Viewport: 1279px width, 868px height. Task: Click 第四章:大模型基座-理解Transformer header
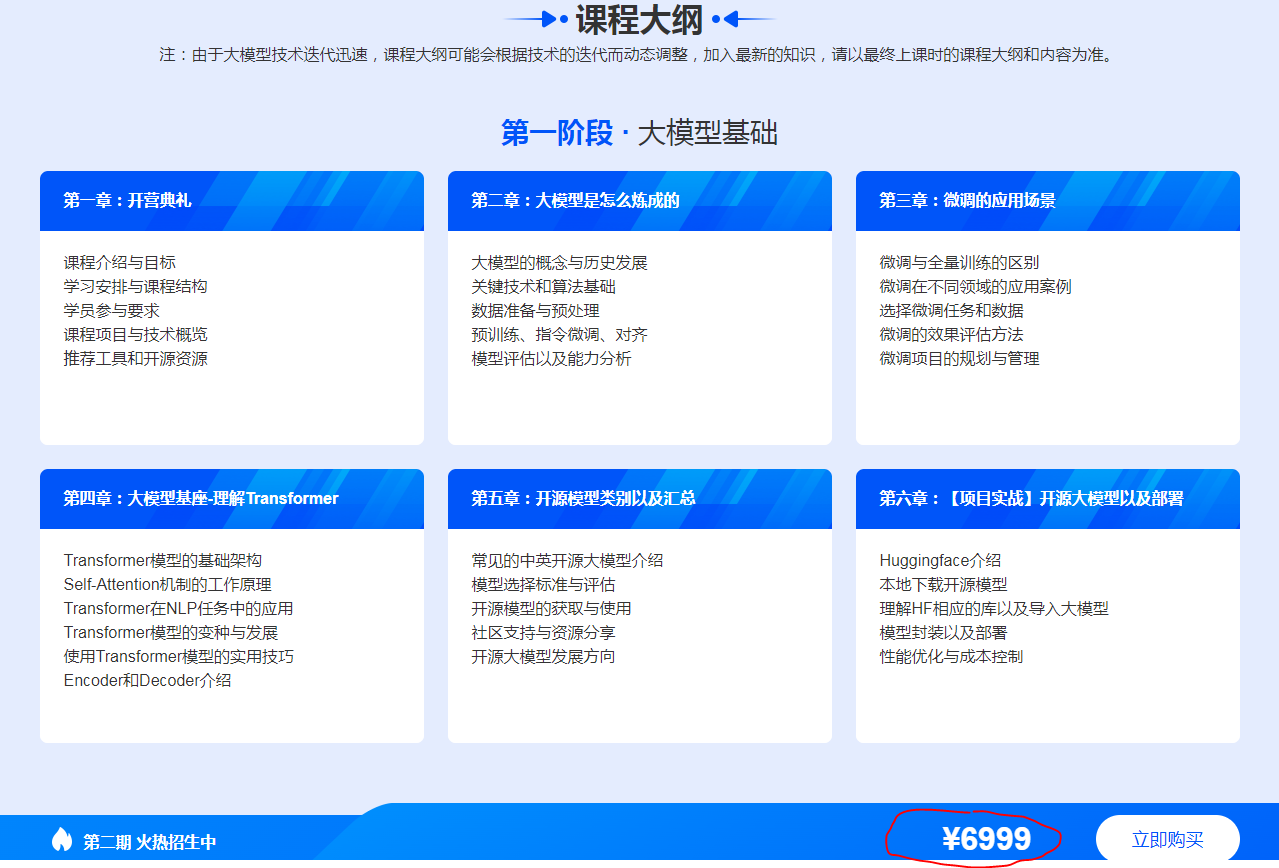(201, 498)
